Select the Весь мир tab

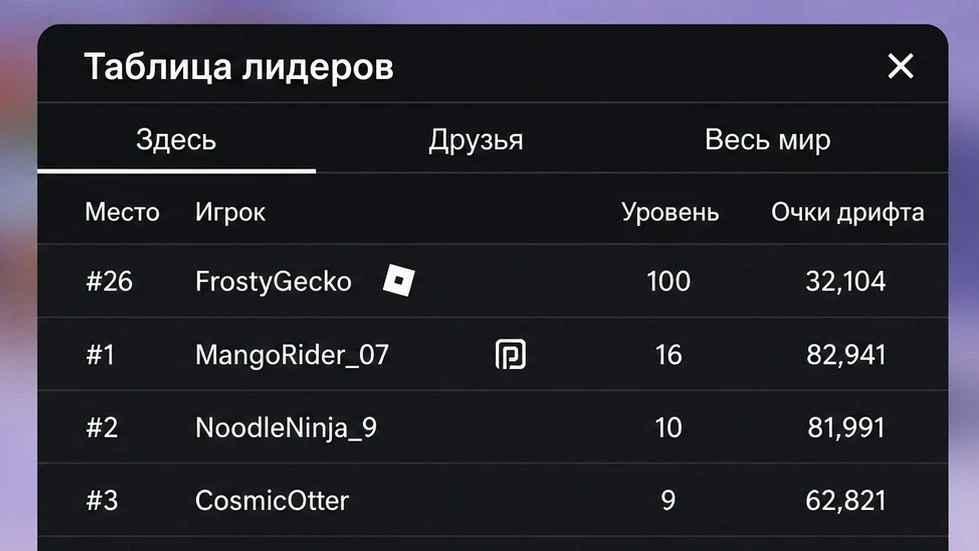767,139
